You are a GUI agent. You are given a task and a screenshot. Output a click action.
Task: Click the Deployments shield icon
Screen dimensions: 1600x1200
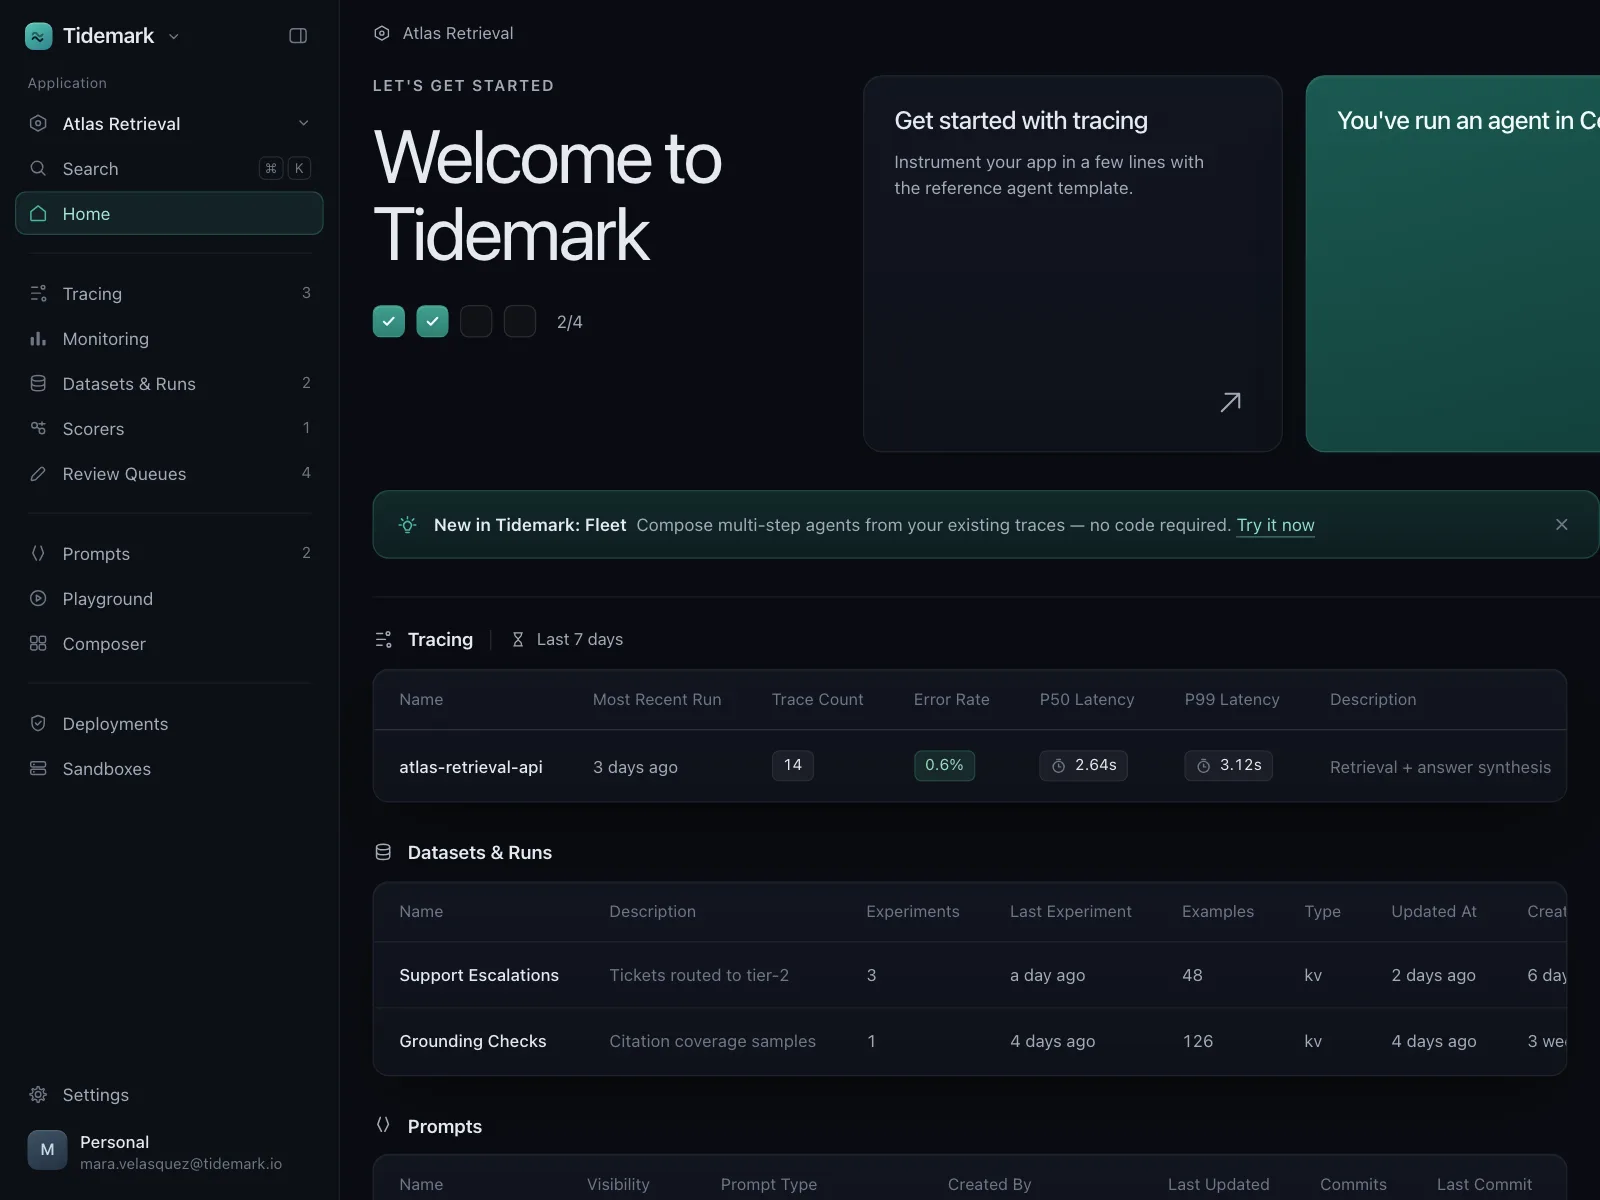click(x=38, y=723)
